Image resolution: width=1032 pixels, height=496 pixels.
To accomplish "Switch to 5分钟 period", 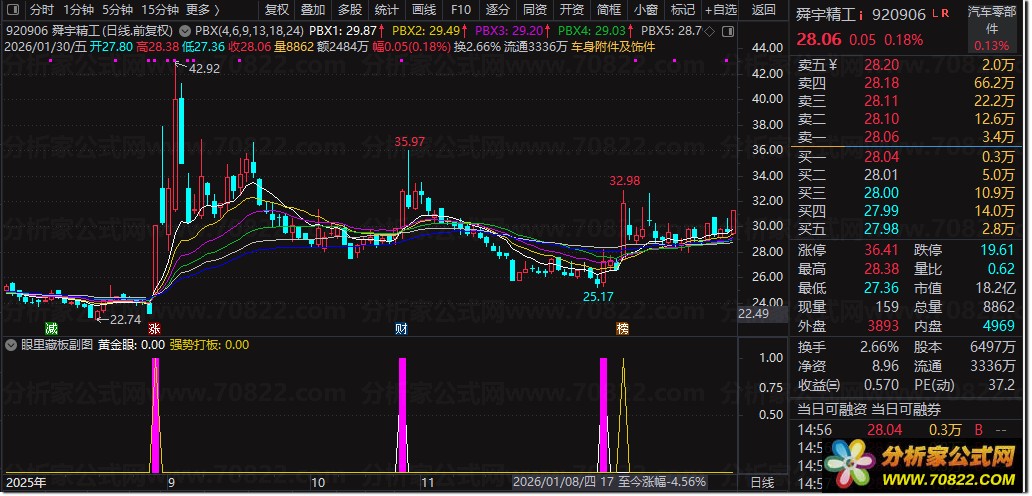I will coord(117,10).
